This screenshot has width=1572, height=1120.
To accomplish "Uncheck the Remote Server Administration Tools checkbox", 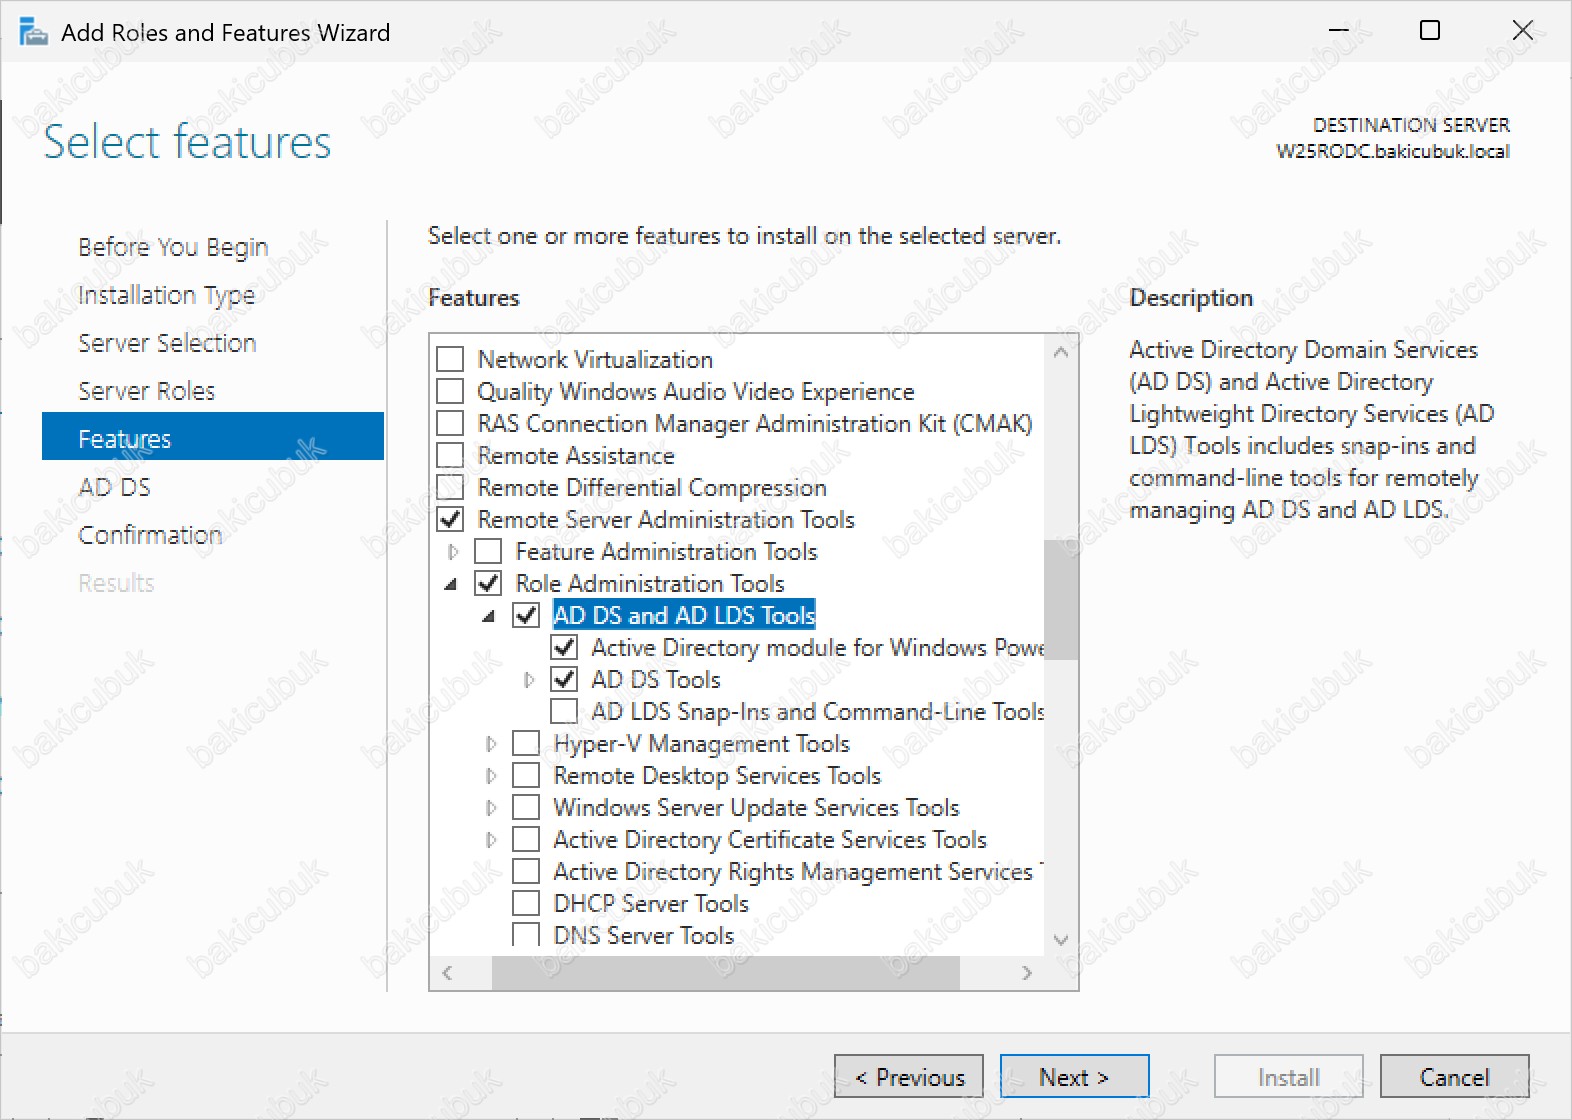I will point(451,519).
